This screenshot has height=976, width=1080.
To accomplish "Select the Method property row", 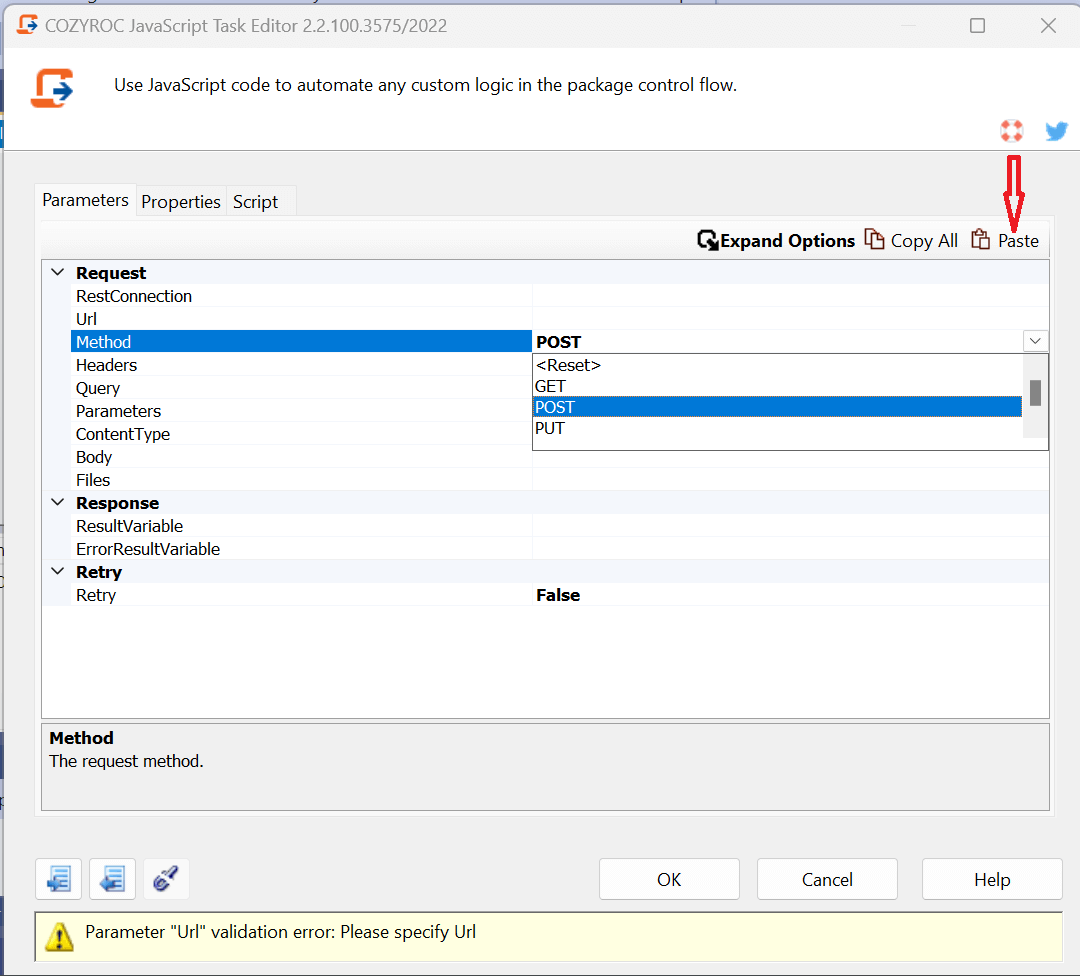I will coord(301,342).
